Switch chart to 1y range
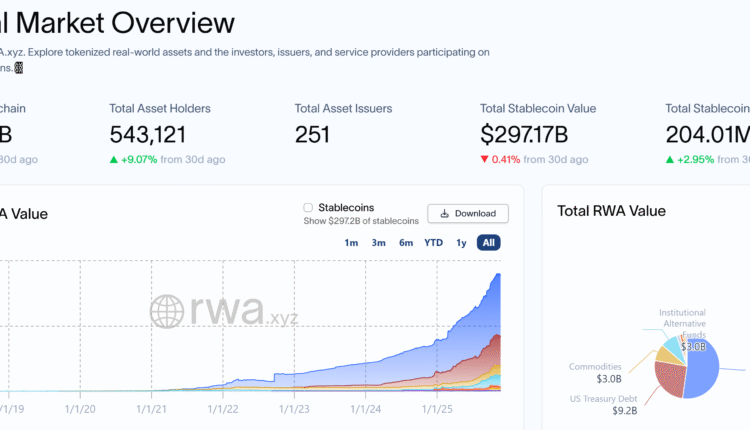The height and width of the screenshot is (430, 750). 461,243
